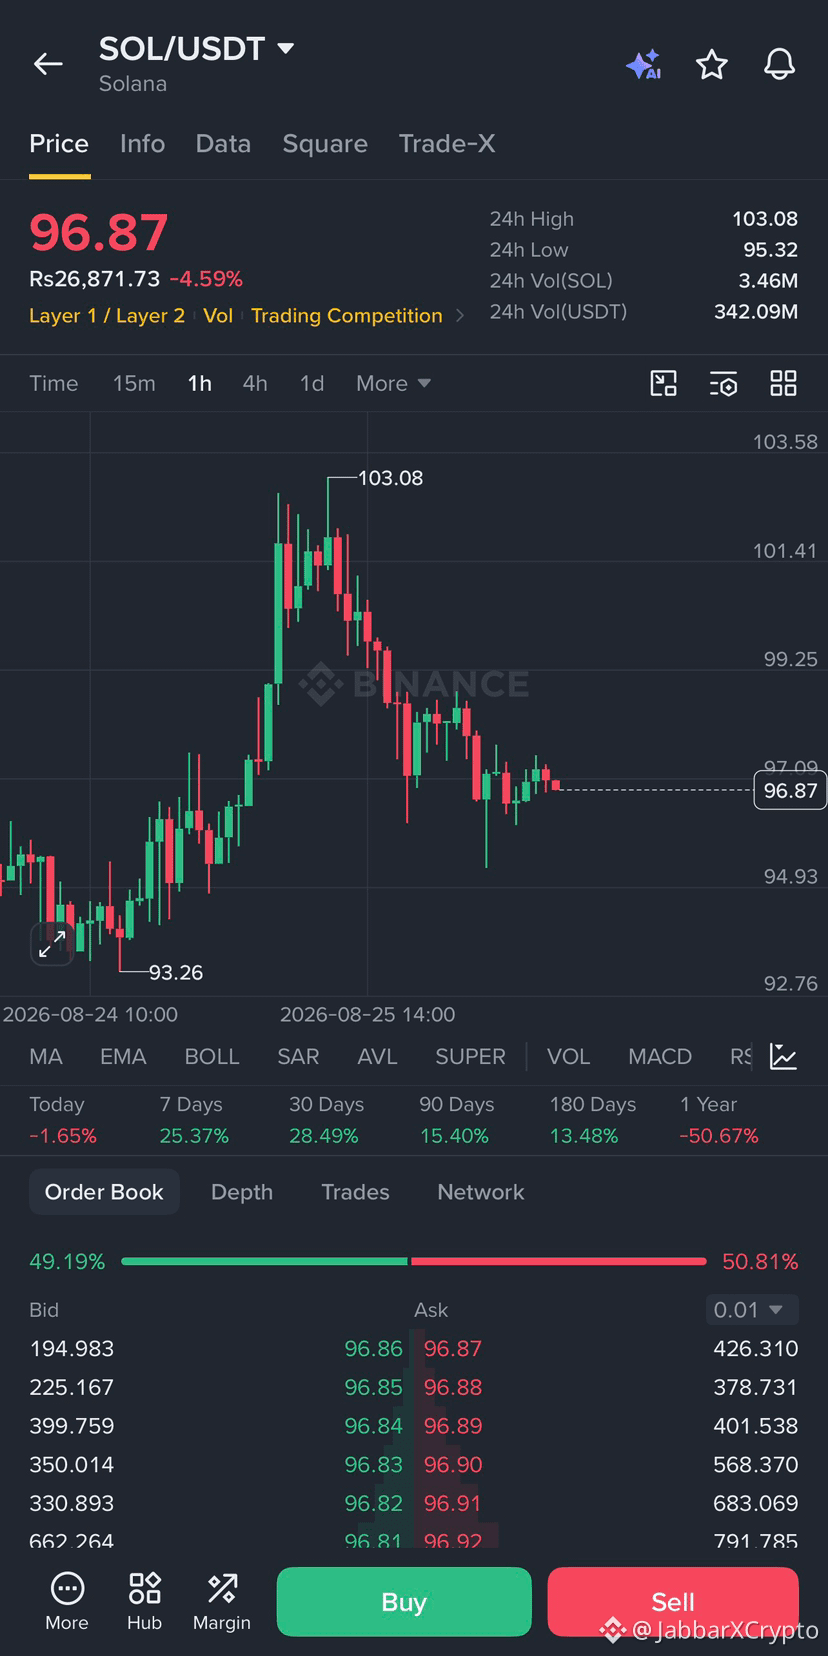Viewport: 828px width, 1656px height.
Task: Switch to the Trades tab
Action: 355,1192
